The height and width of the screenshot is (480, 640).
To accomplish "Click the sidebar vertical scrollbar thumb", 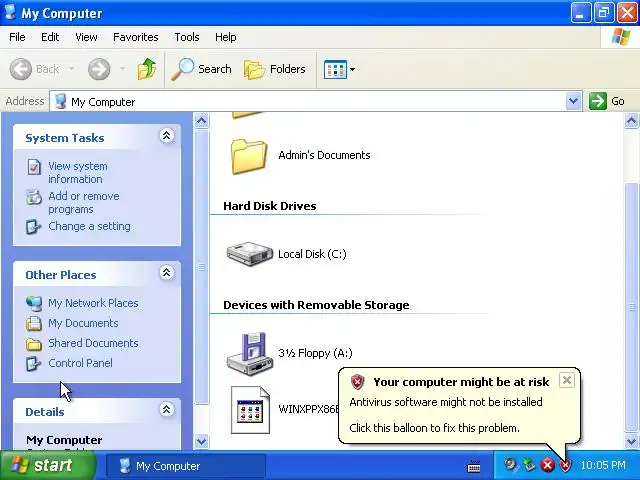I will [201, 267].
